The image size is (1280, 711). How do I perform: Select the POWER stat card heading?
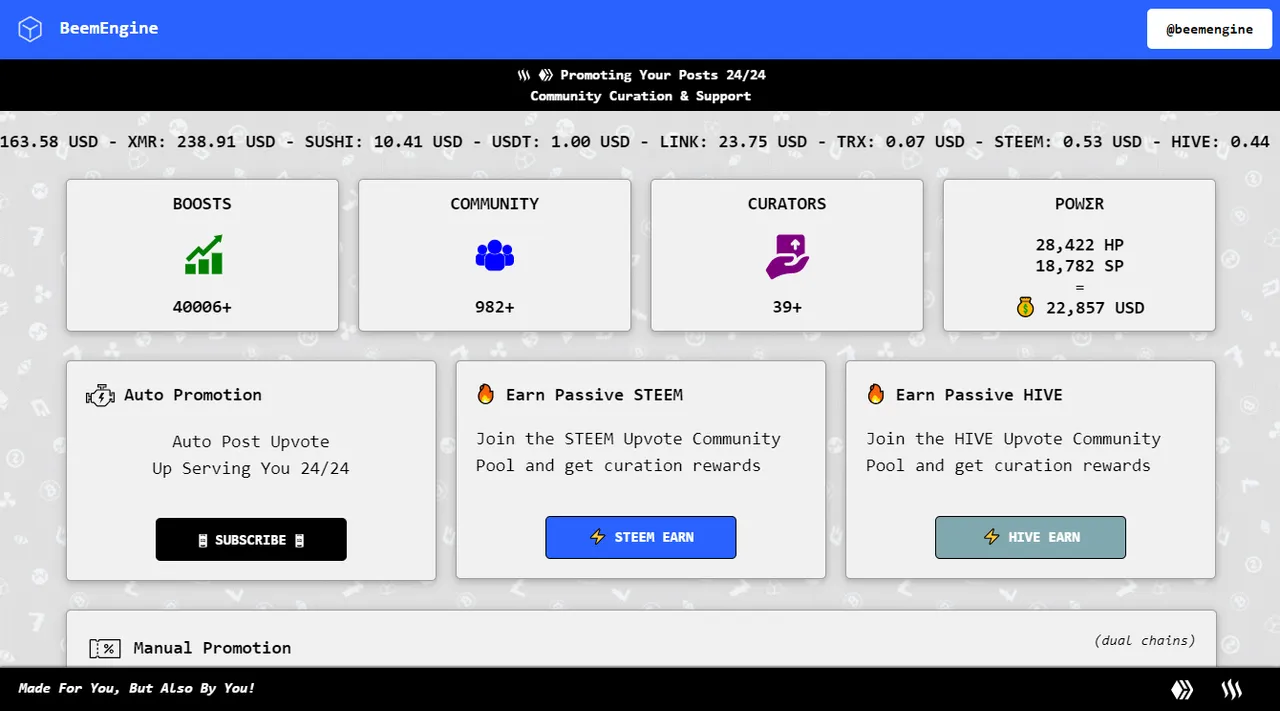(x=1080, y=204)
